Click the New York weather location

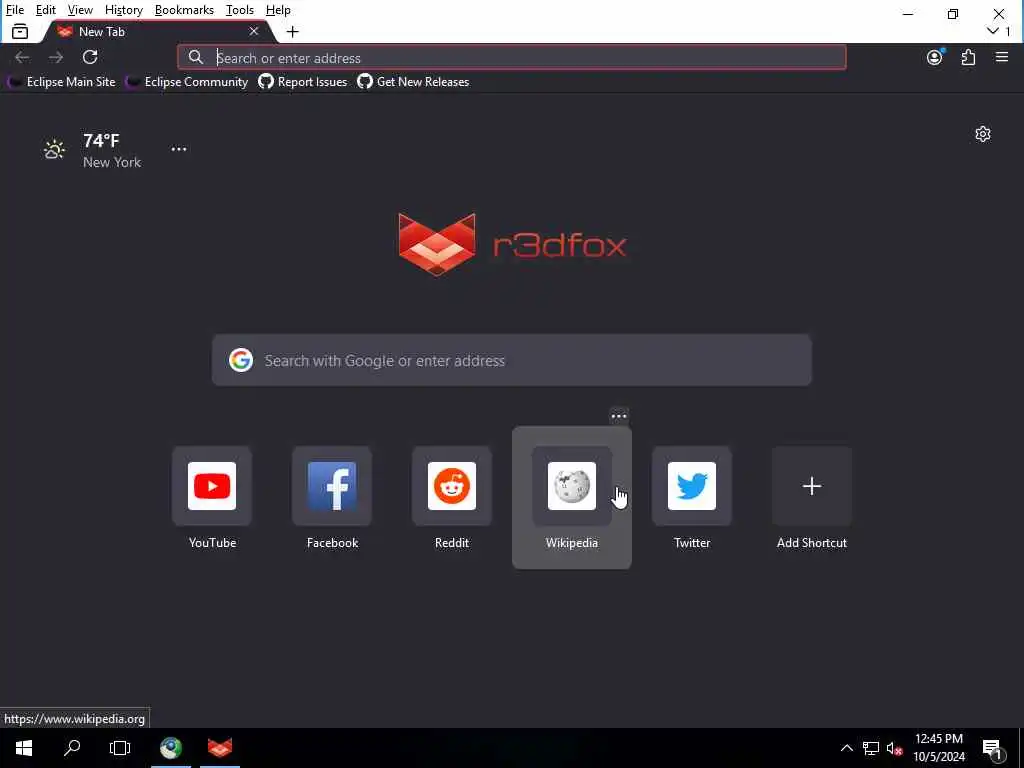(x=112, y=162)
